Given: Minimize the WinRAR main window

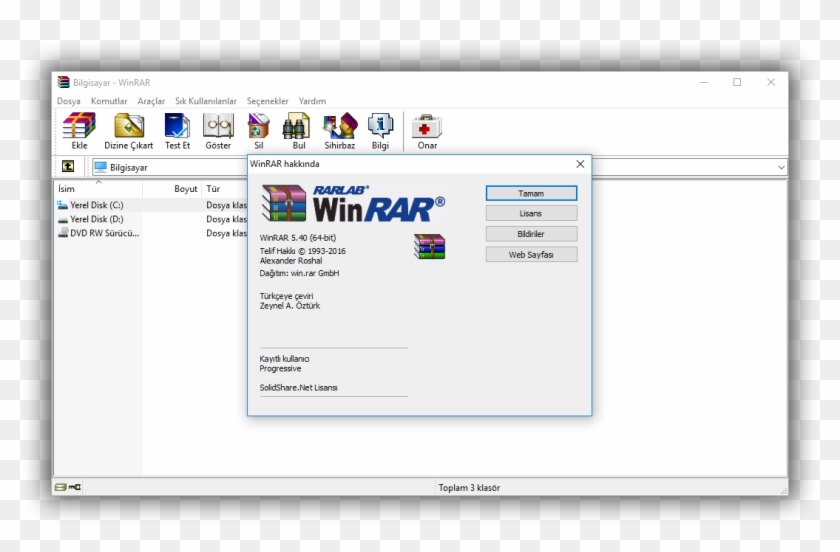Looking at the screenshot, I should [704, 82].
